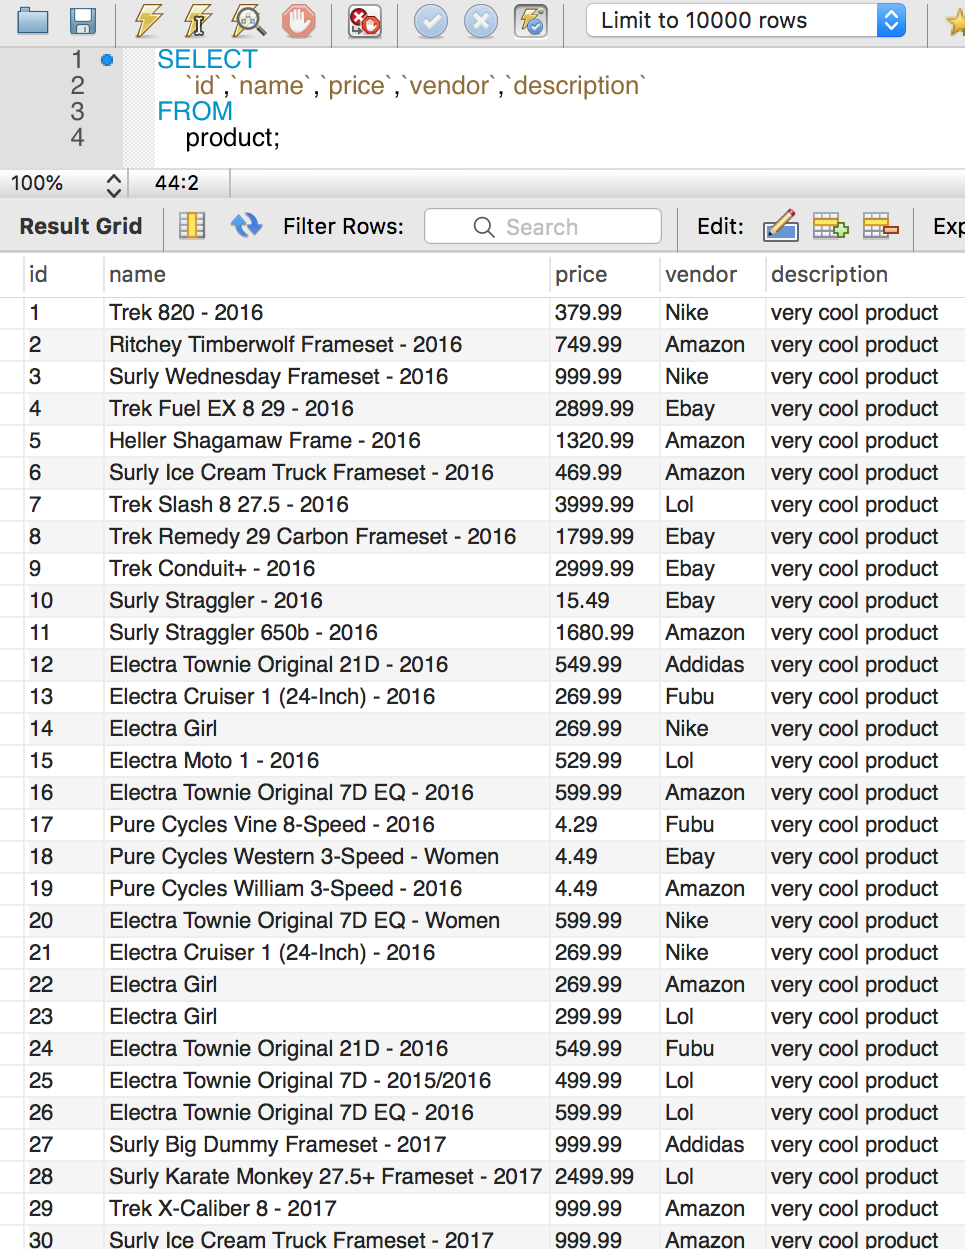Image resolution: width=965 pixels, height=1249 pixels.
Task: Select the Result Grid label
Action: pos(81,226)
